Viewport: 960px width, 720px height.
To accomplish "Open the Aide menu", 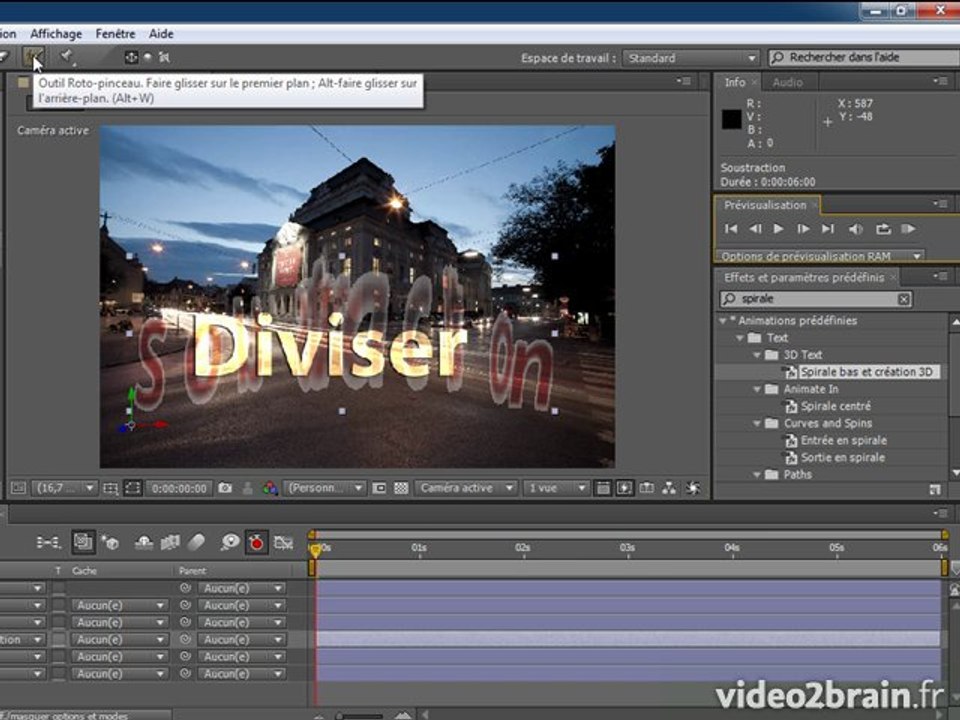I will tap(161, 34).
